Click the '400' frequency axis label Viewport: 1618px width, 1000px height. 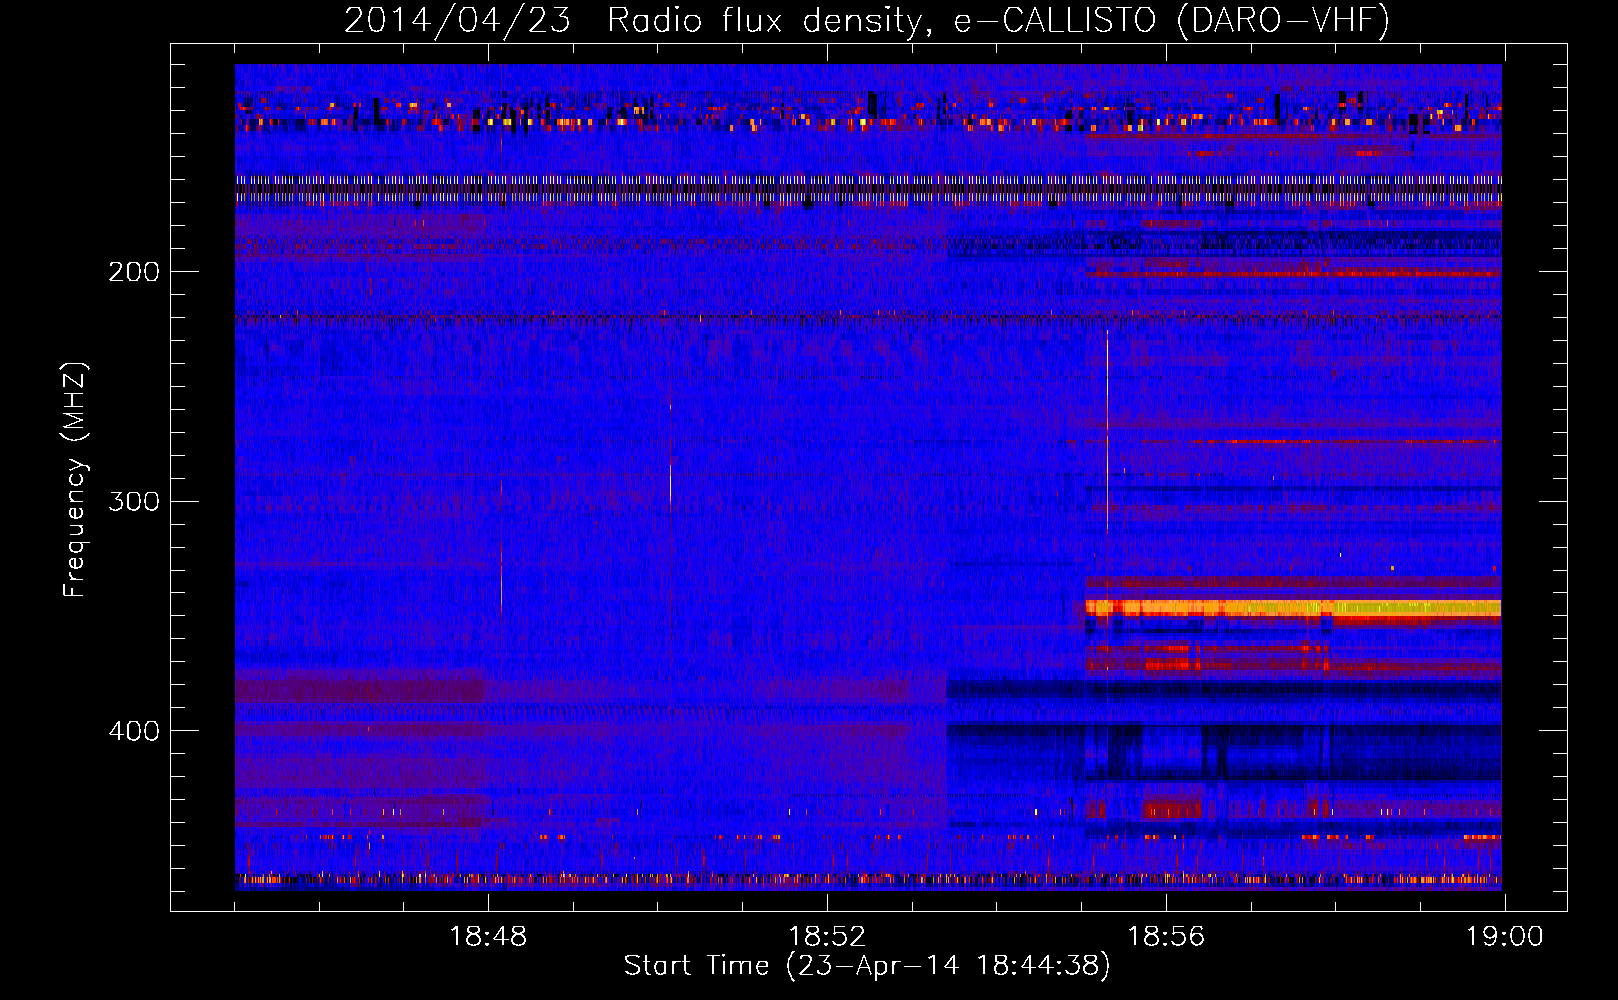tap(134, 731)
